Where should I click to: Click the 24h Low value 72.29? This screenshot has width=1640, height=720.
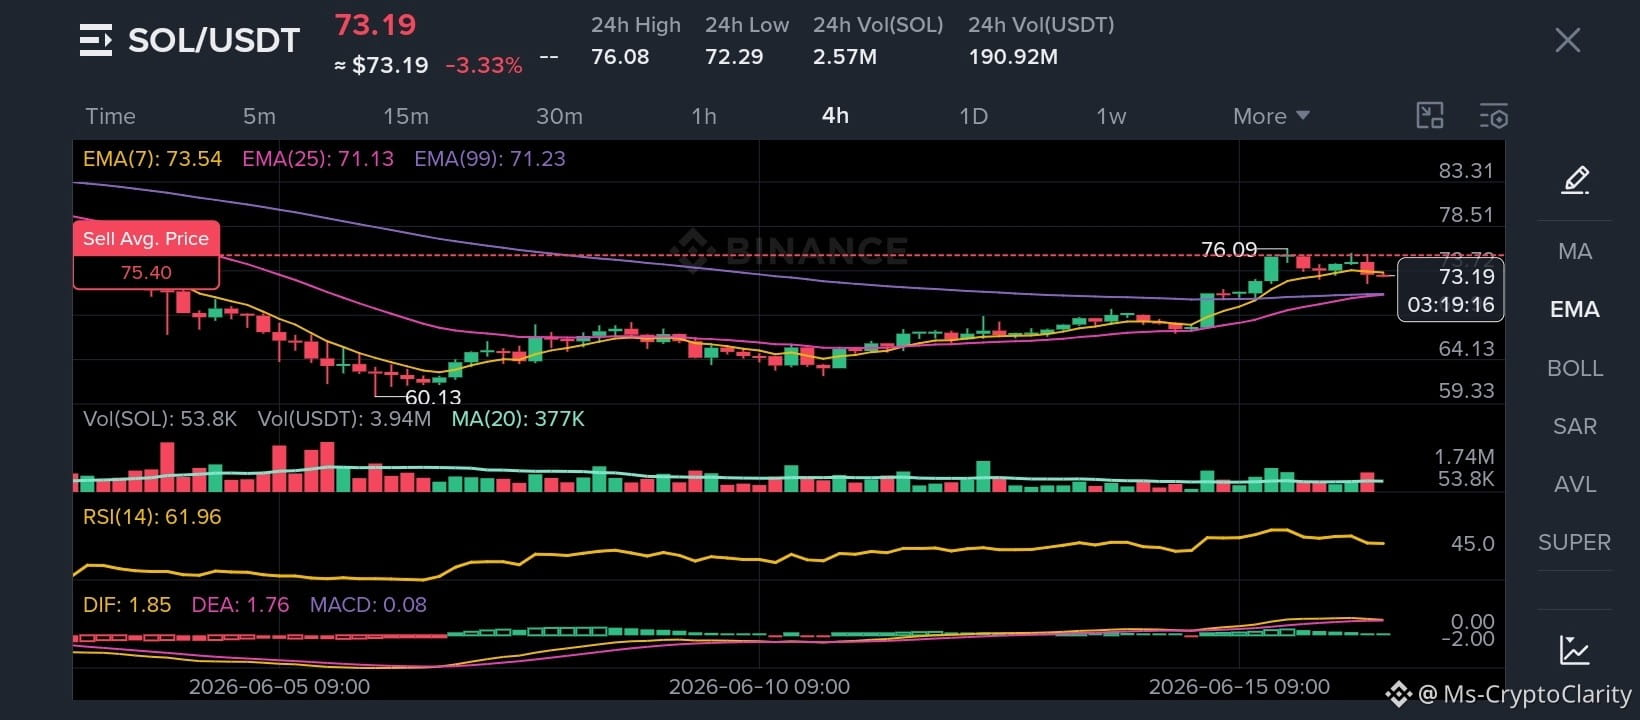[x=734, y=57]
